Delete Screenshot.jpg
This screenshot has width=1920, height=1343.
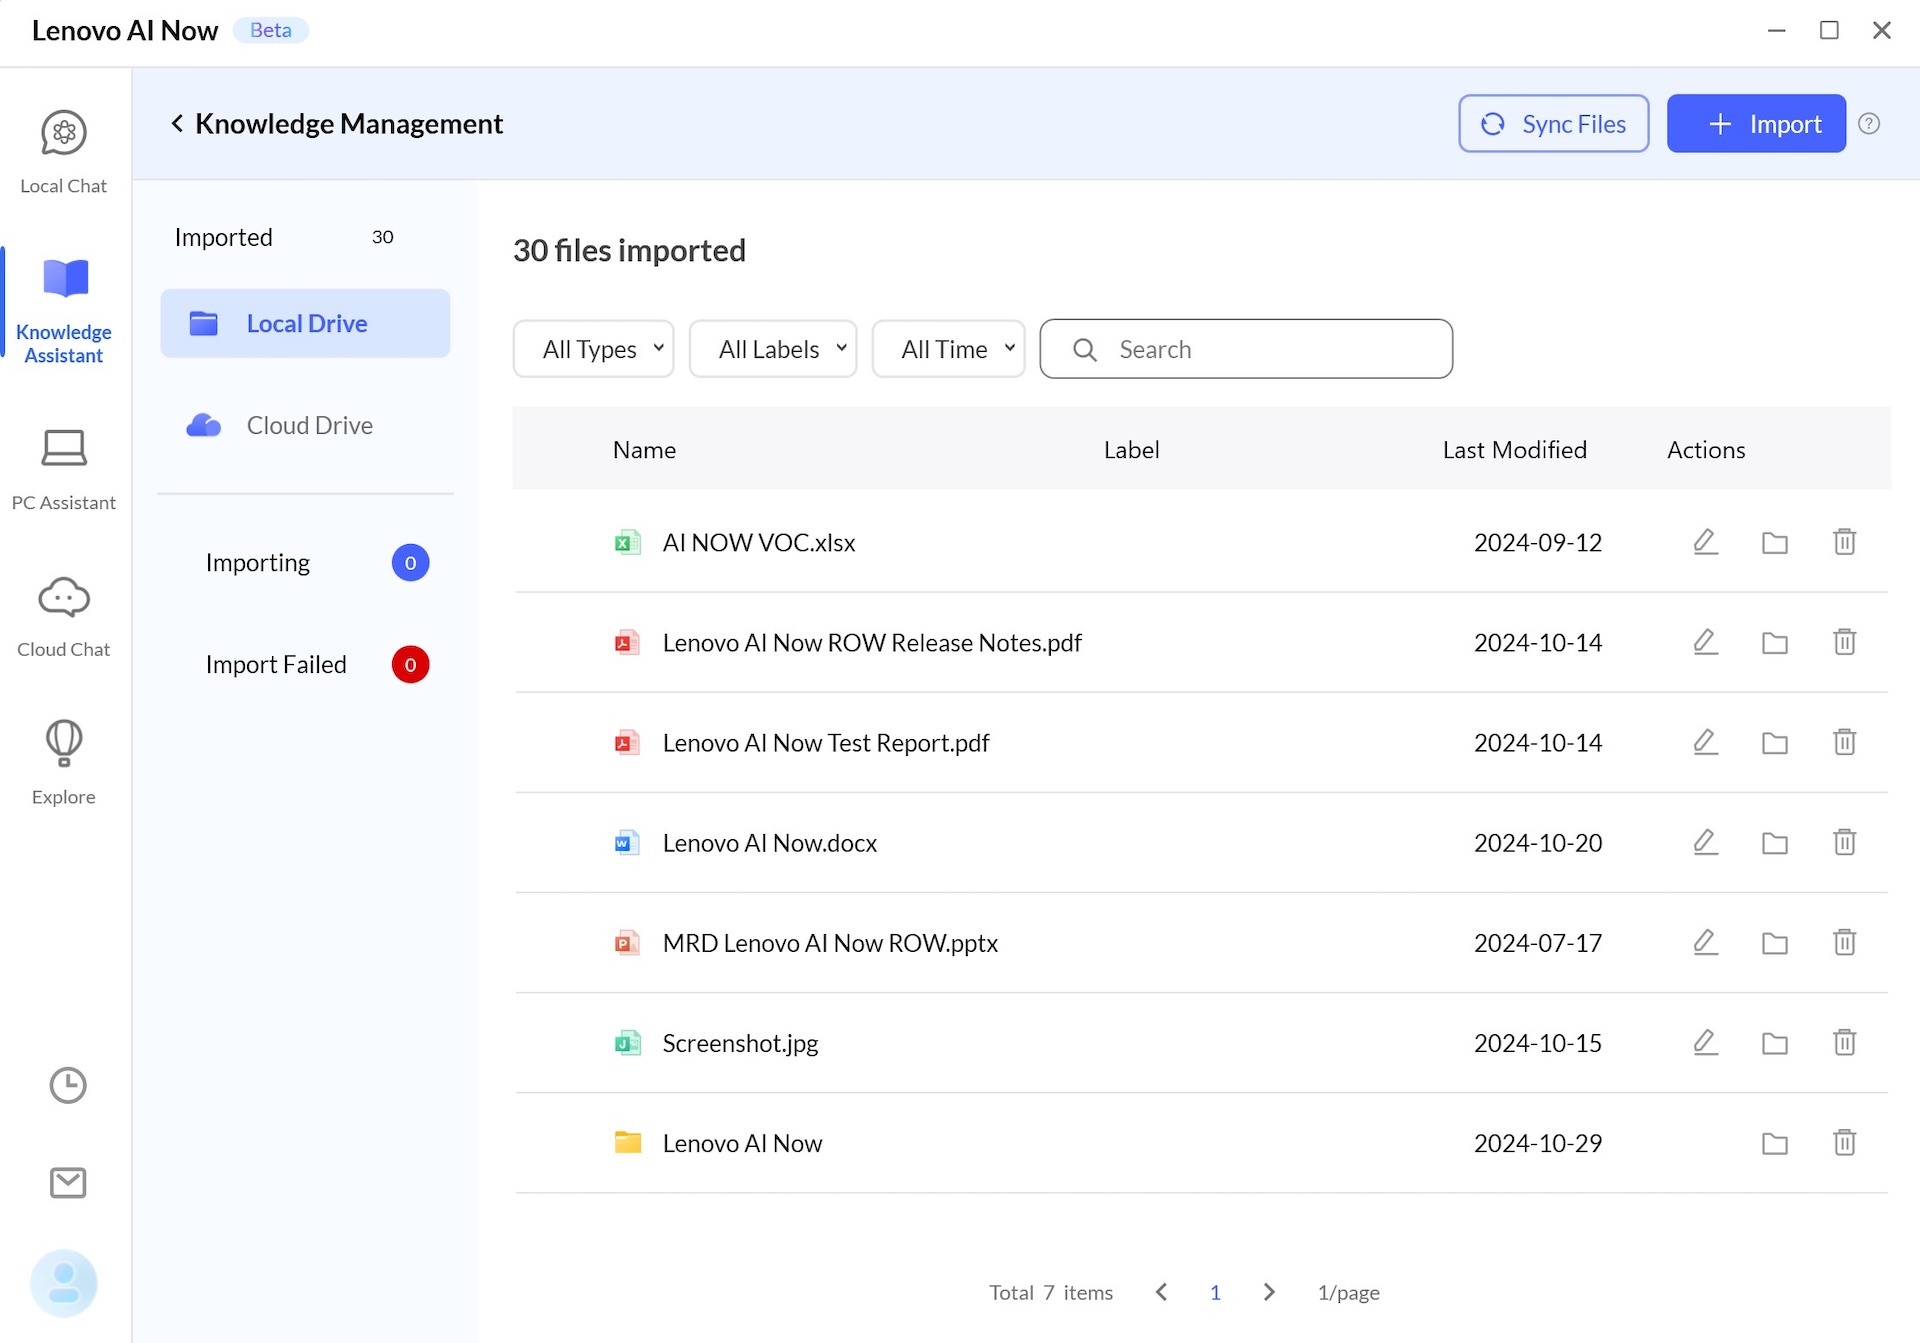(1845, 1041)
